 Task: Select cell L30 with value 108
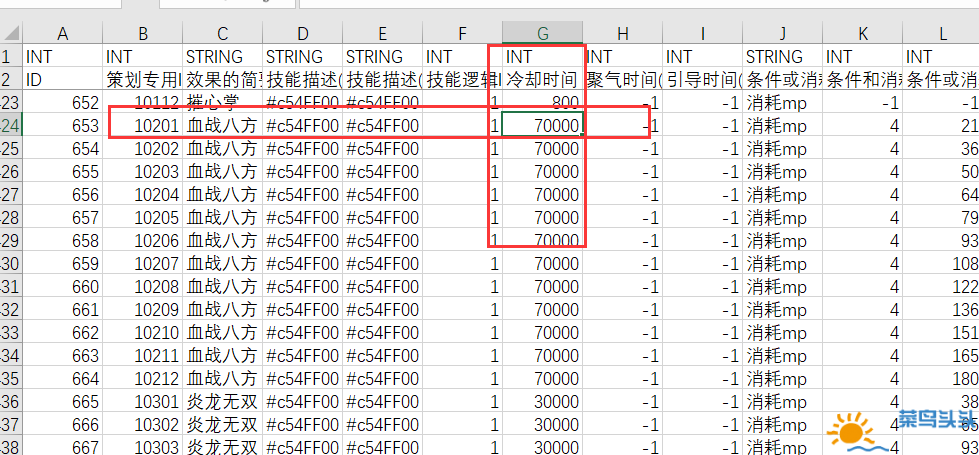pyautogui.click(x=941, y=263)
